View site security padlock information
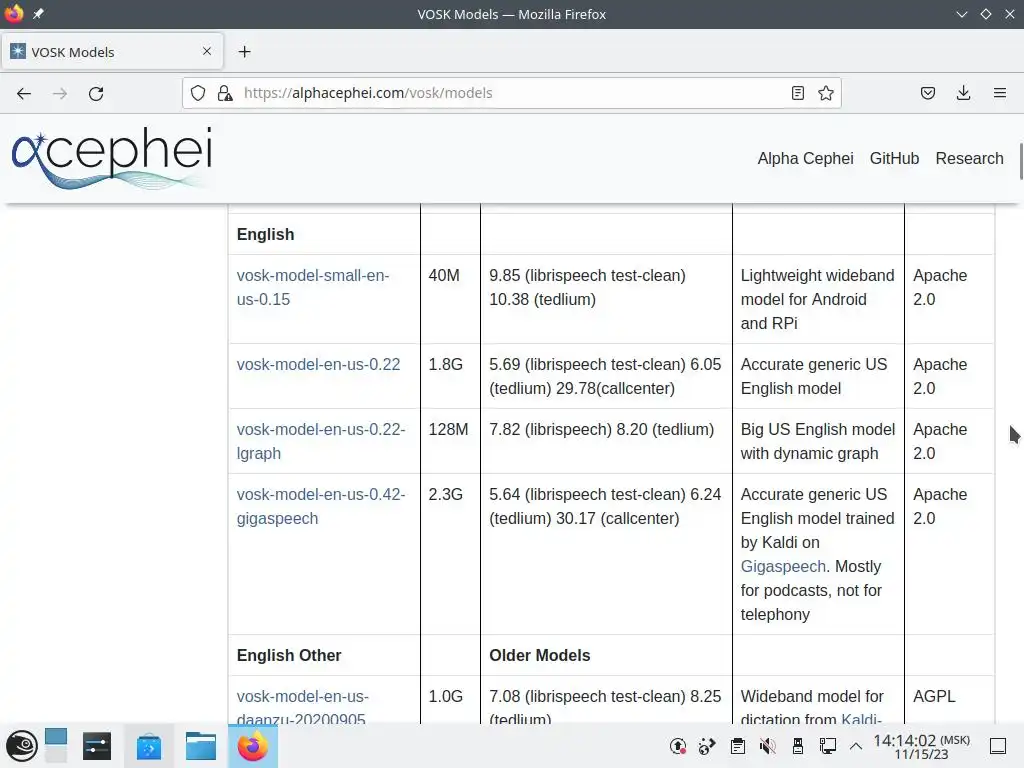The width and height of the screenshot is (1024, 768). pyautogui.click(x=225, y=93)
